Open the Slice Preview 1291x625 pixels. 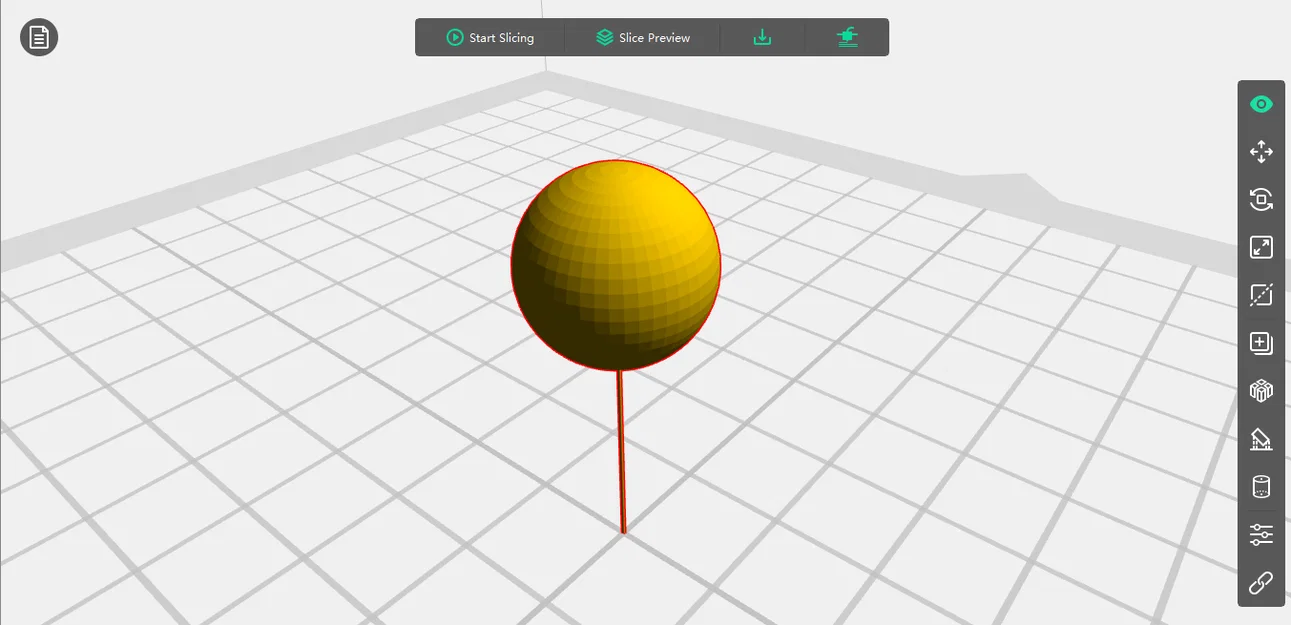click(643, 38)
